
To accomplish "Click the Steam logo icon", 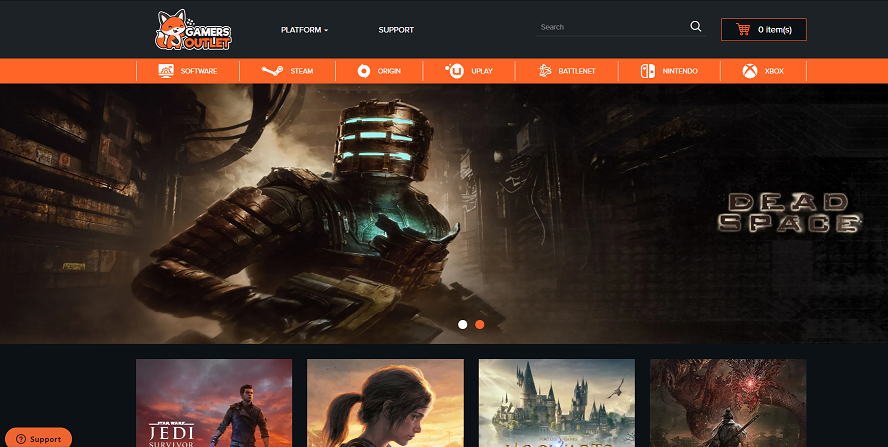I will click(x=272, y=71).
